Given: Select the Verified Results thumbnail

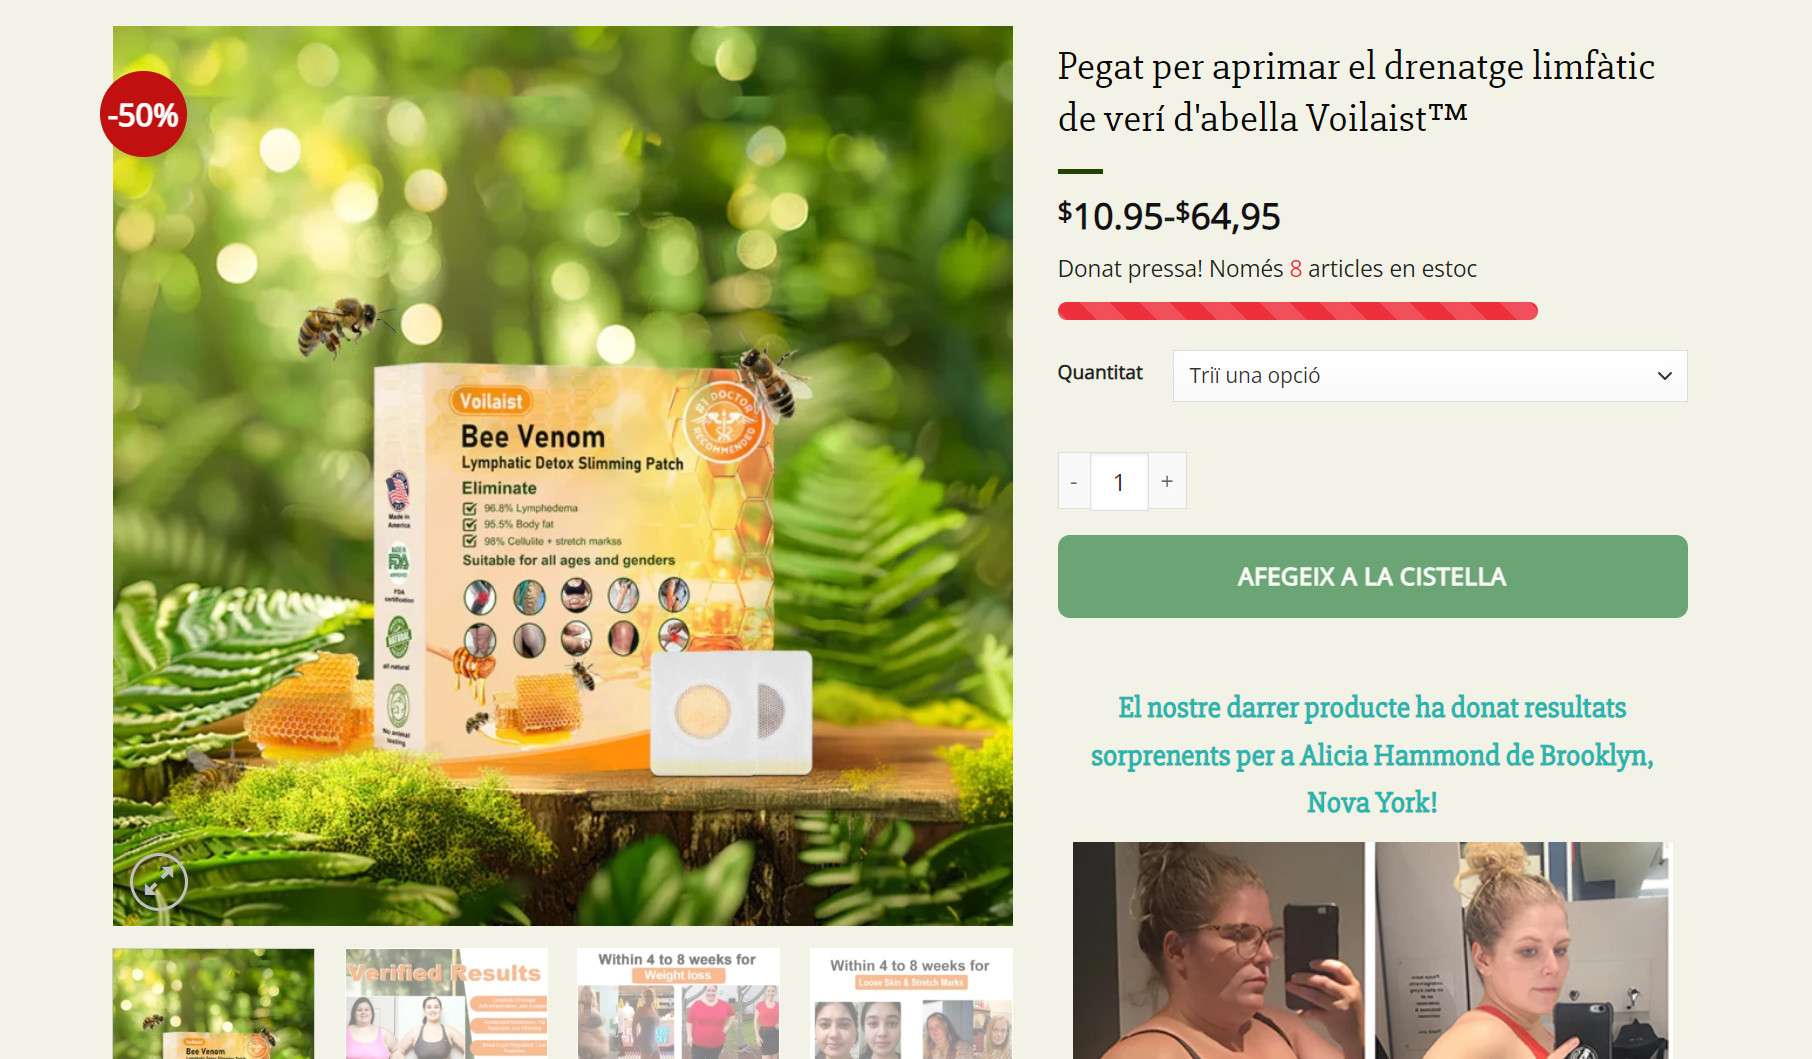Looking at the screenshot, I should click(446, 1004).
